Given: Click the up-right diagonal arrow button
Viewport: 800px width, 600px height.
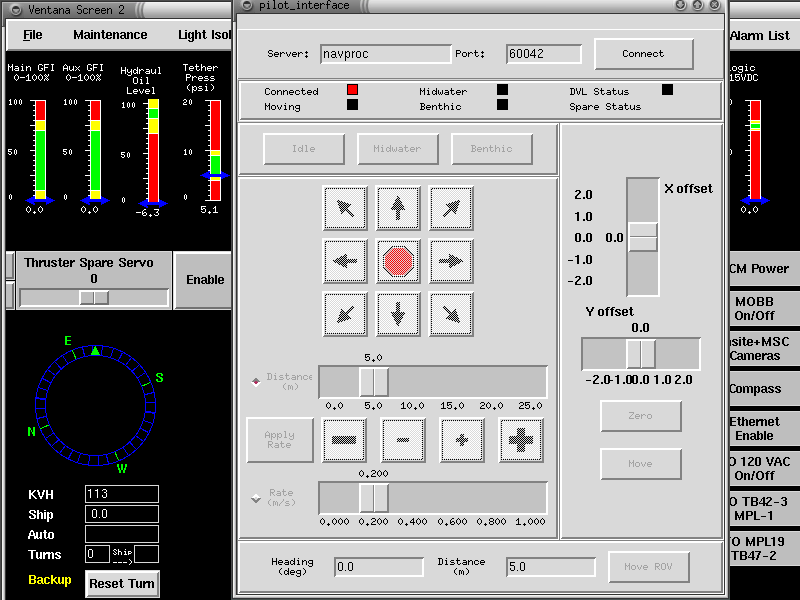Looking at the screenshot, I should pyautogui.click(x=451, y=208).
